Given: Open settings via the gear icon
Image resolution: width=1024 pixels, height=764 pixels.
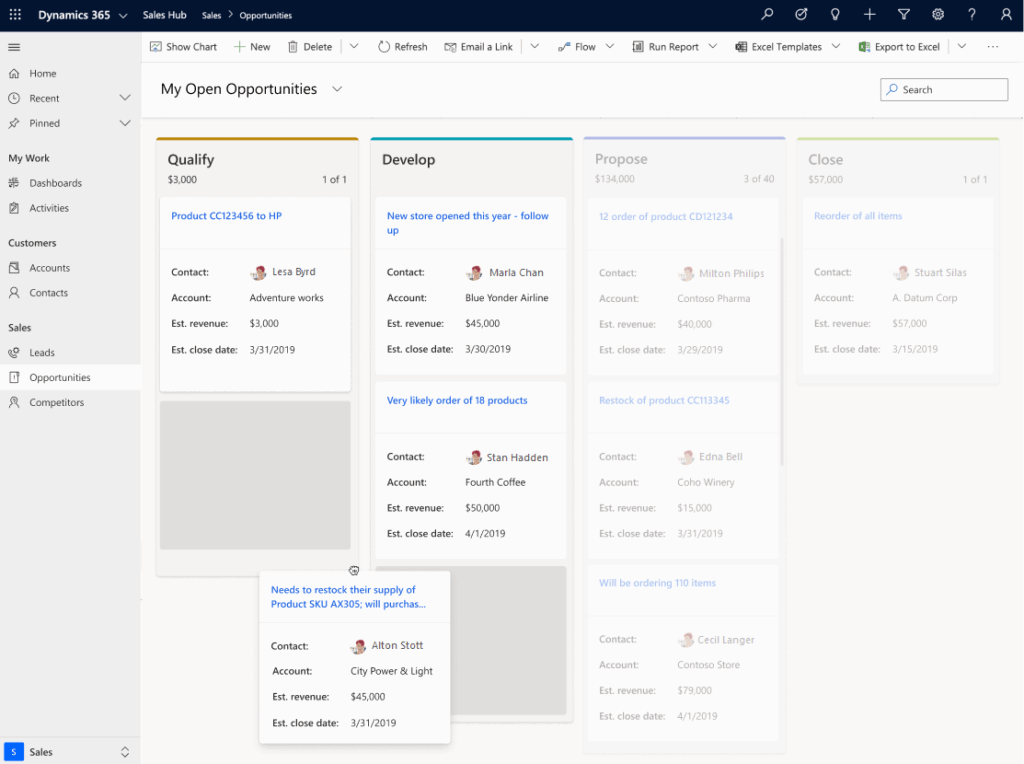Looking at the screenshot, I should coord(937,14).
